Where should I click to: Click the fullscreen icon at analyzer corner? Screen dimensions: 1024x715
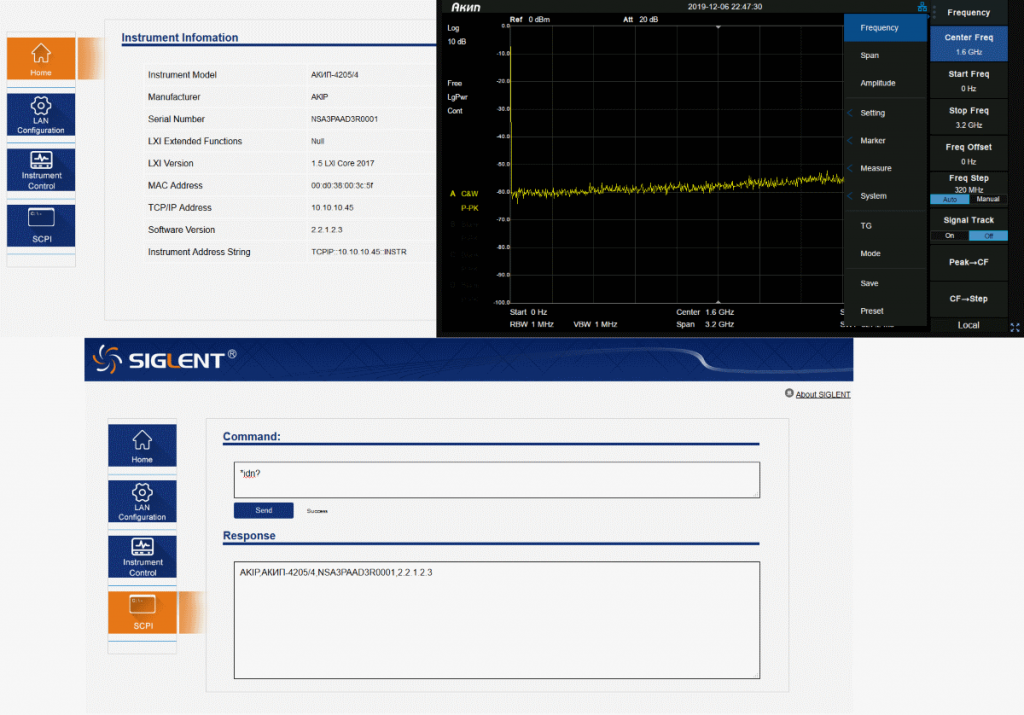1015,328
